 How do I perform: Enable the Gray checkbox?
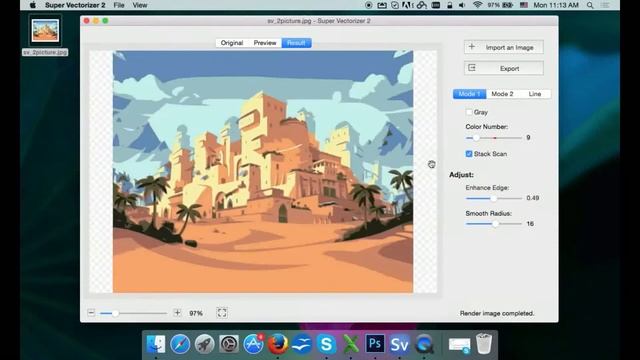[x=469, y=112]
